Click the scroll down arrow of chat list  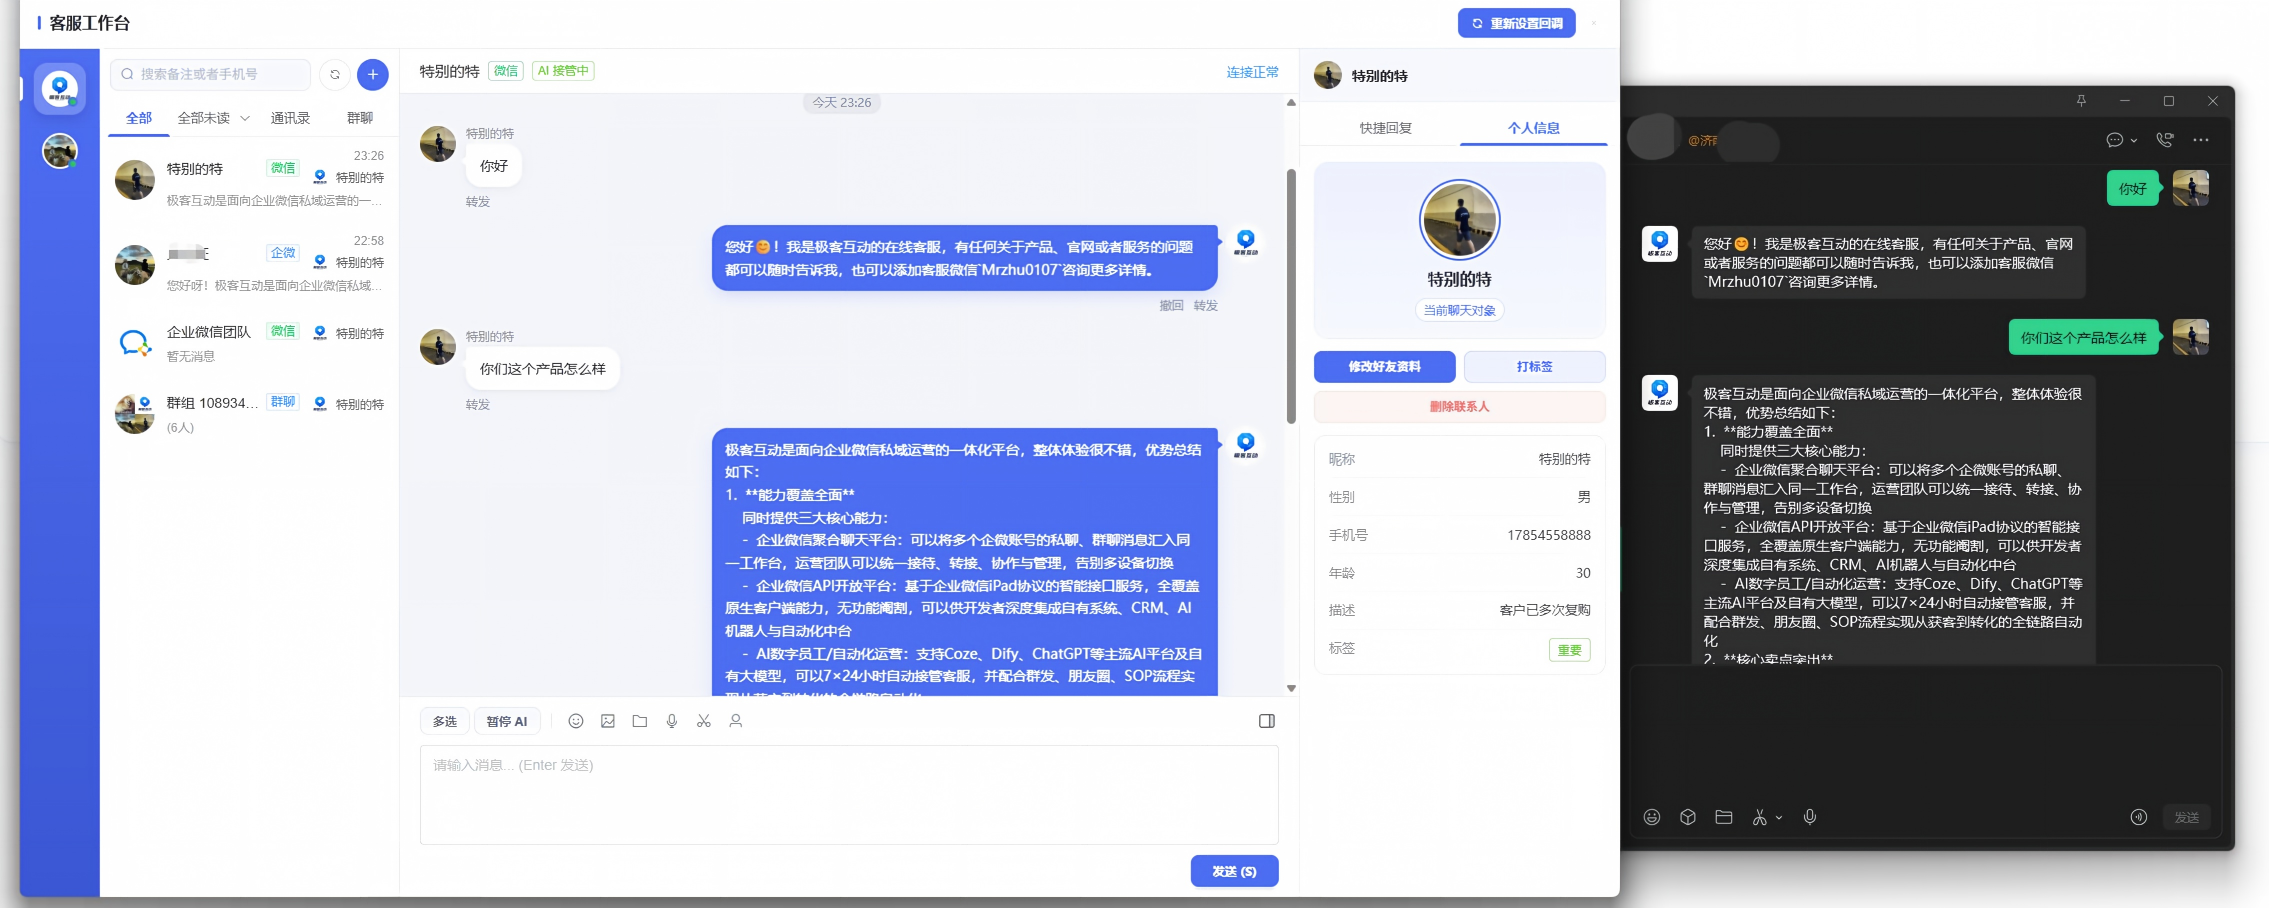(x=1291, y=688)
